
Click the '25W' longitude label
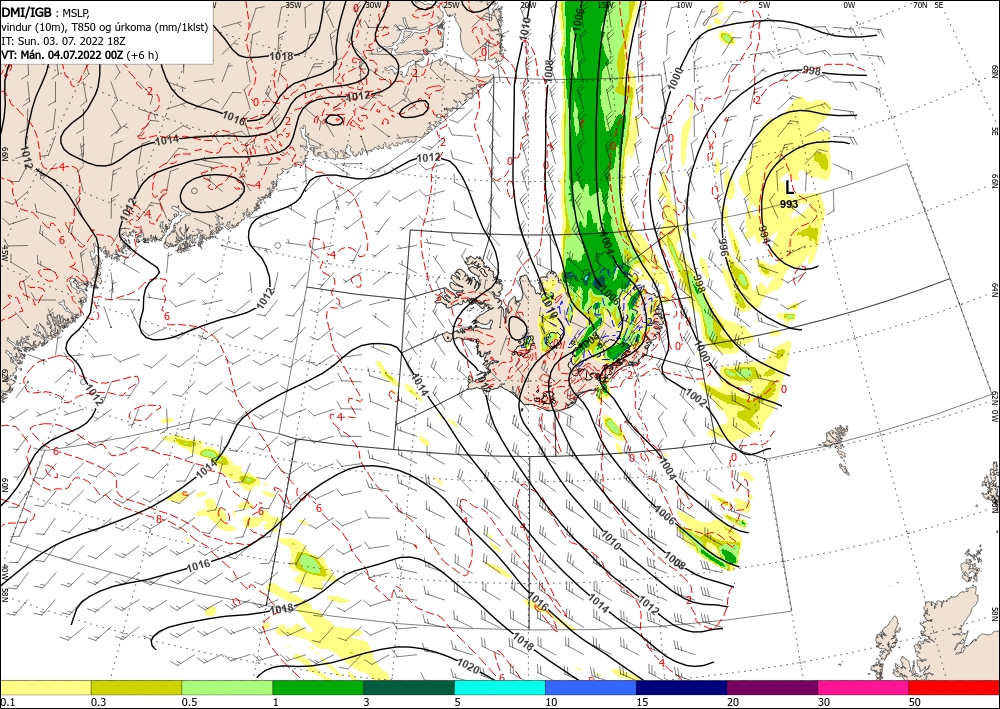click(x=451, y=5)
